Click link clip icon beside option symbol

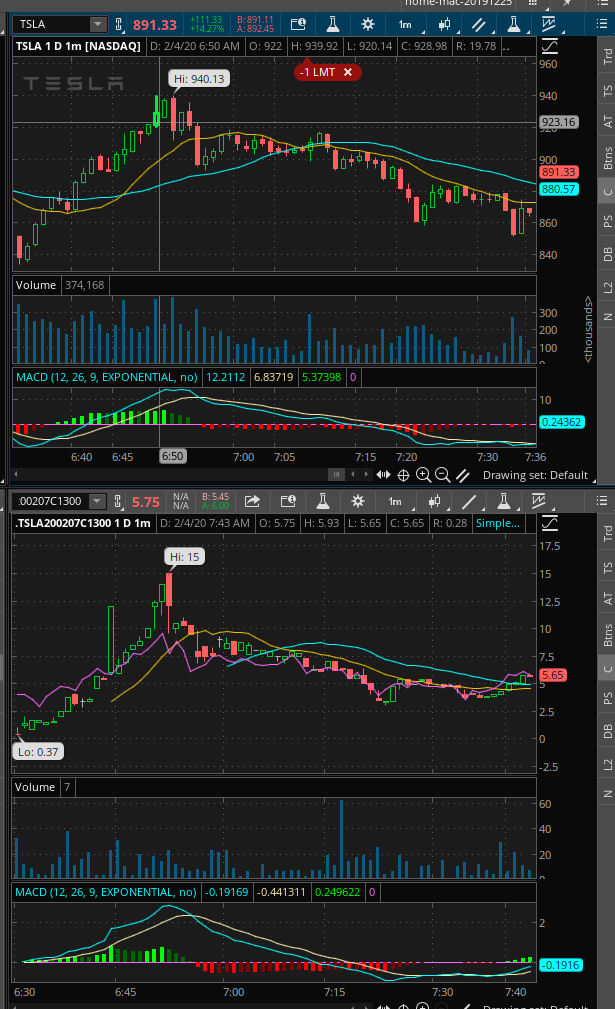[x=117, y=501]
